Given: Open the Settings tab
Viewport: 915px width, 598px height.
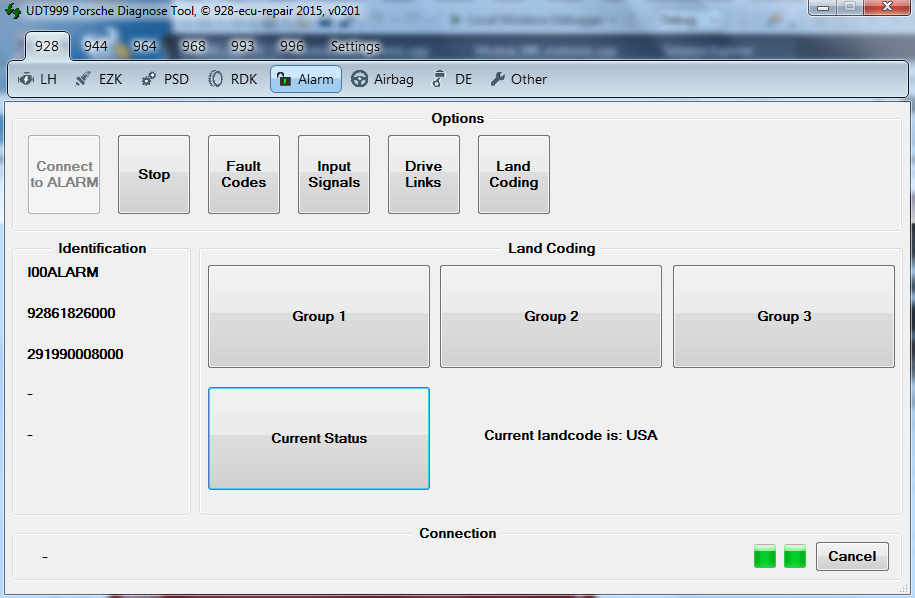Looking at the screenshot, I should click(x=355, y=46).
